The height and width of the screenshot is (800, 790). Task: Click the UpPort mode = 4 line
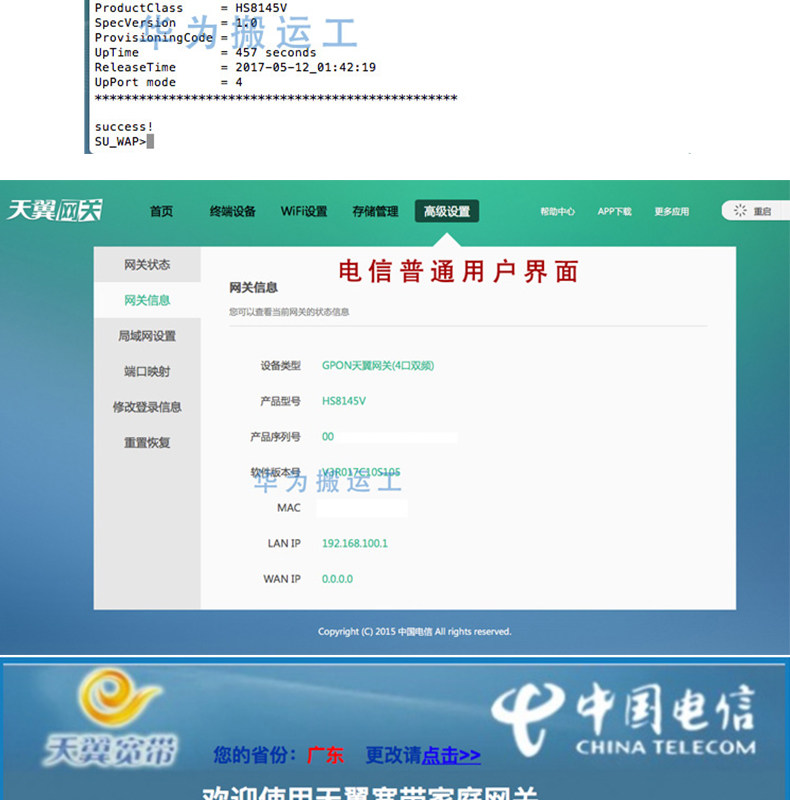click(168, 82)
